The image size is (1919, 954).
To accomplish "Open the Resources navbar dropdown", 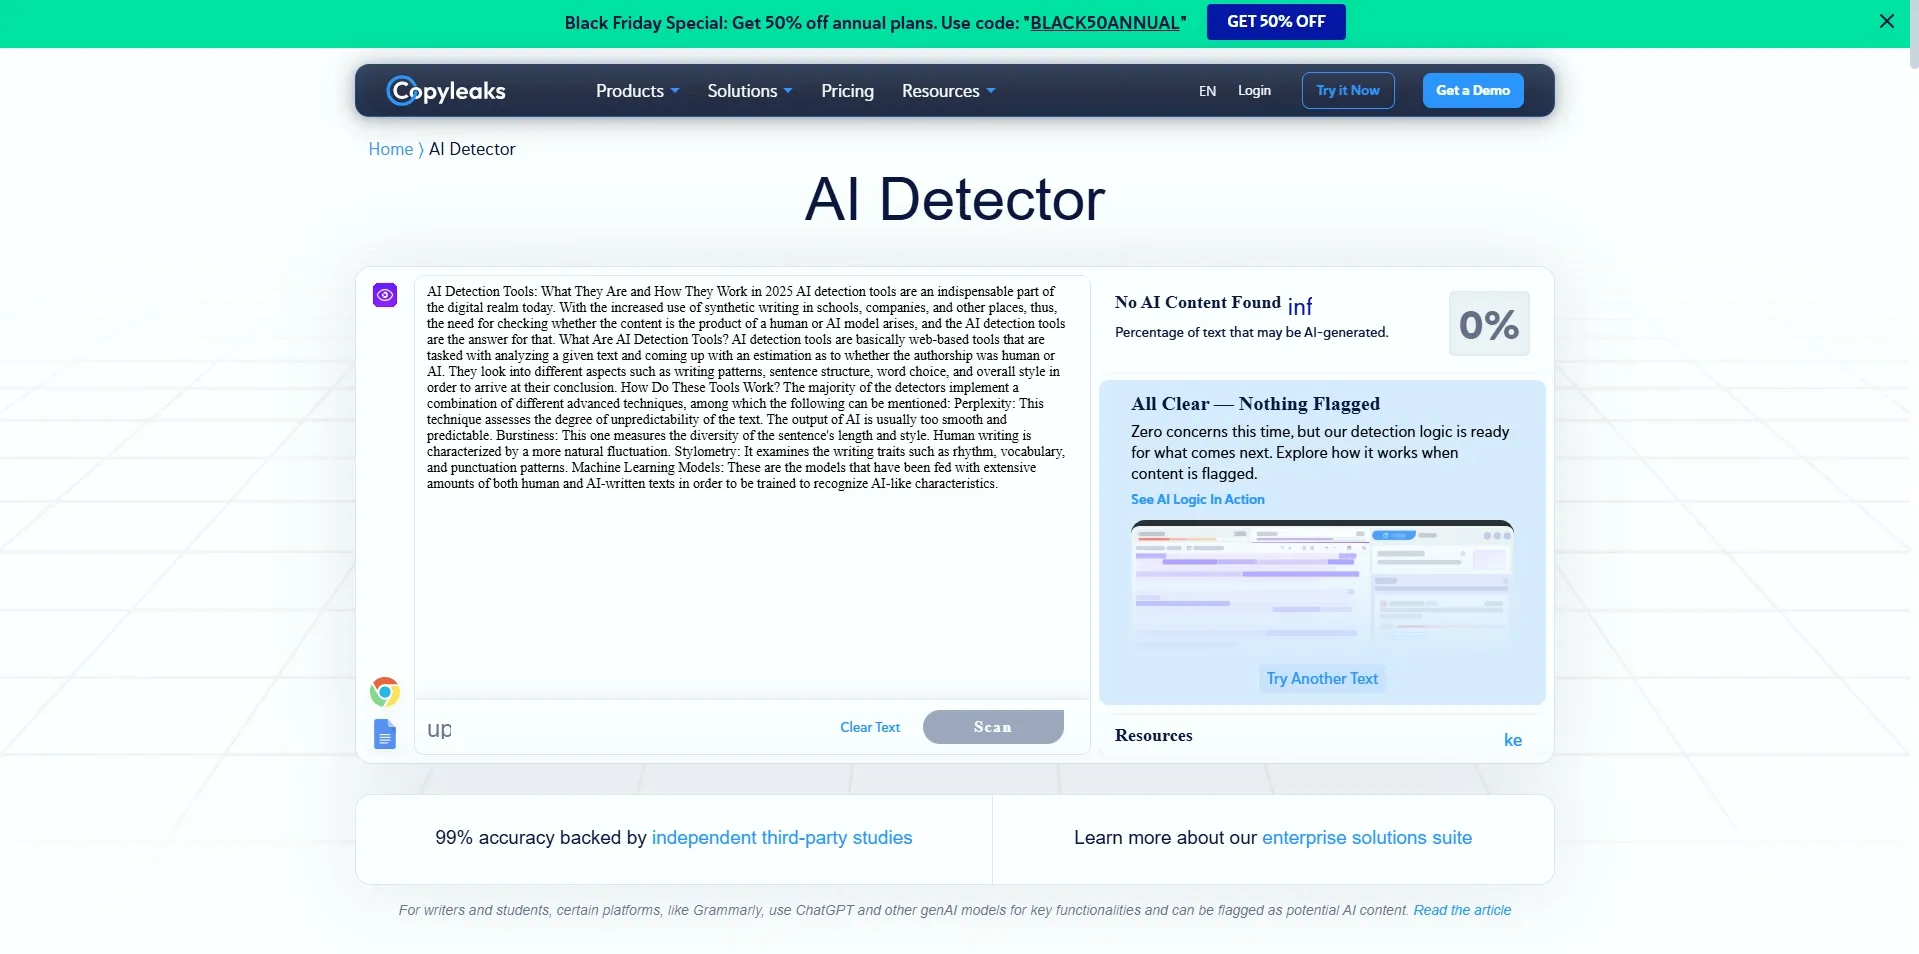I will click(948, 91).
